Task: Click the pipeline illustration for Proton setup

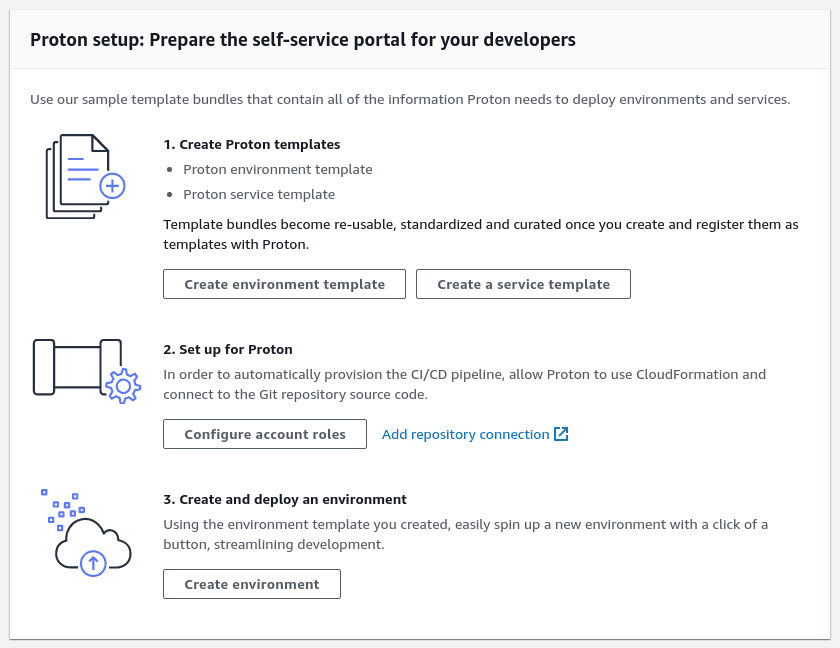Action: coord(87,371)
